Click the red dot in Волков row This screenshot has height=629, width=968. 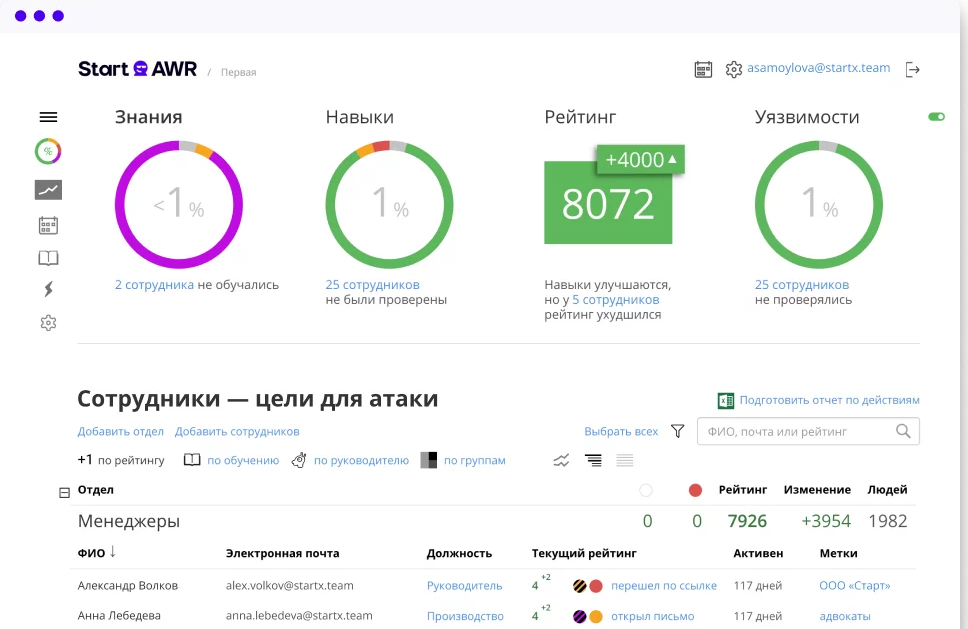point(596,586)
